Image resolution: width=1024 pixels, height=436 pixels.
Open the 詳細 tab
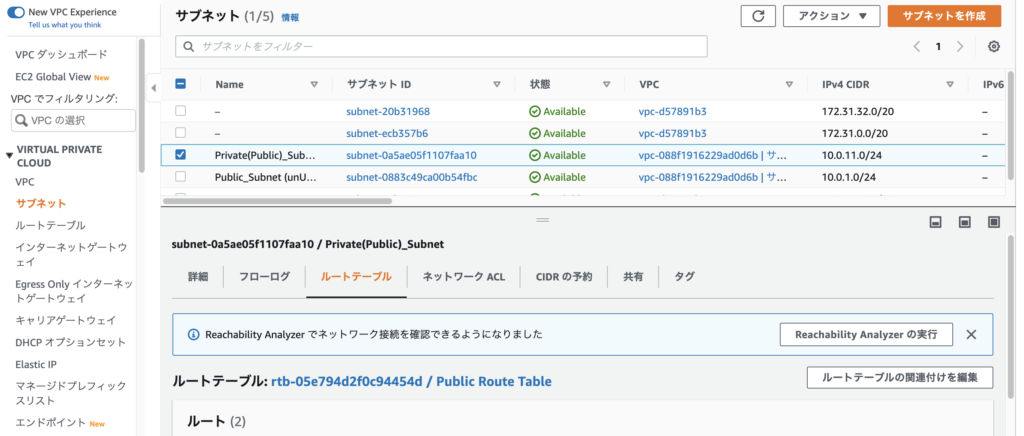pyautogui.click(x=198, y=277)
